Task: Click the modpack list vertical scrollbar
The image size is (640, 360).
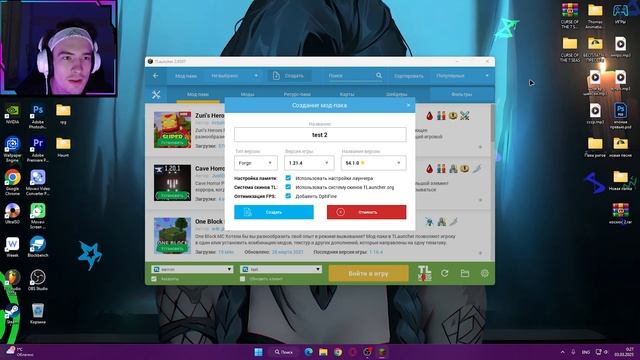Action: (x=493, y=122)
